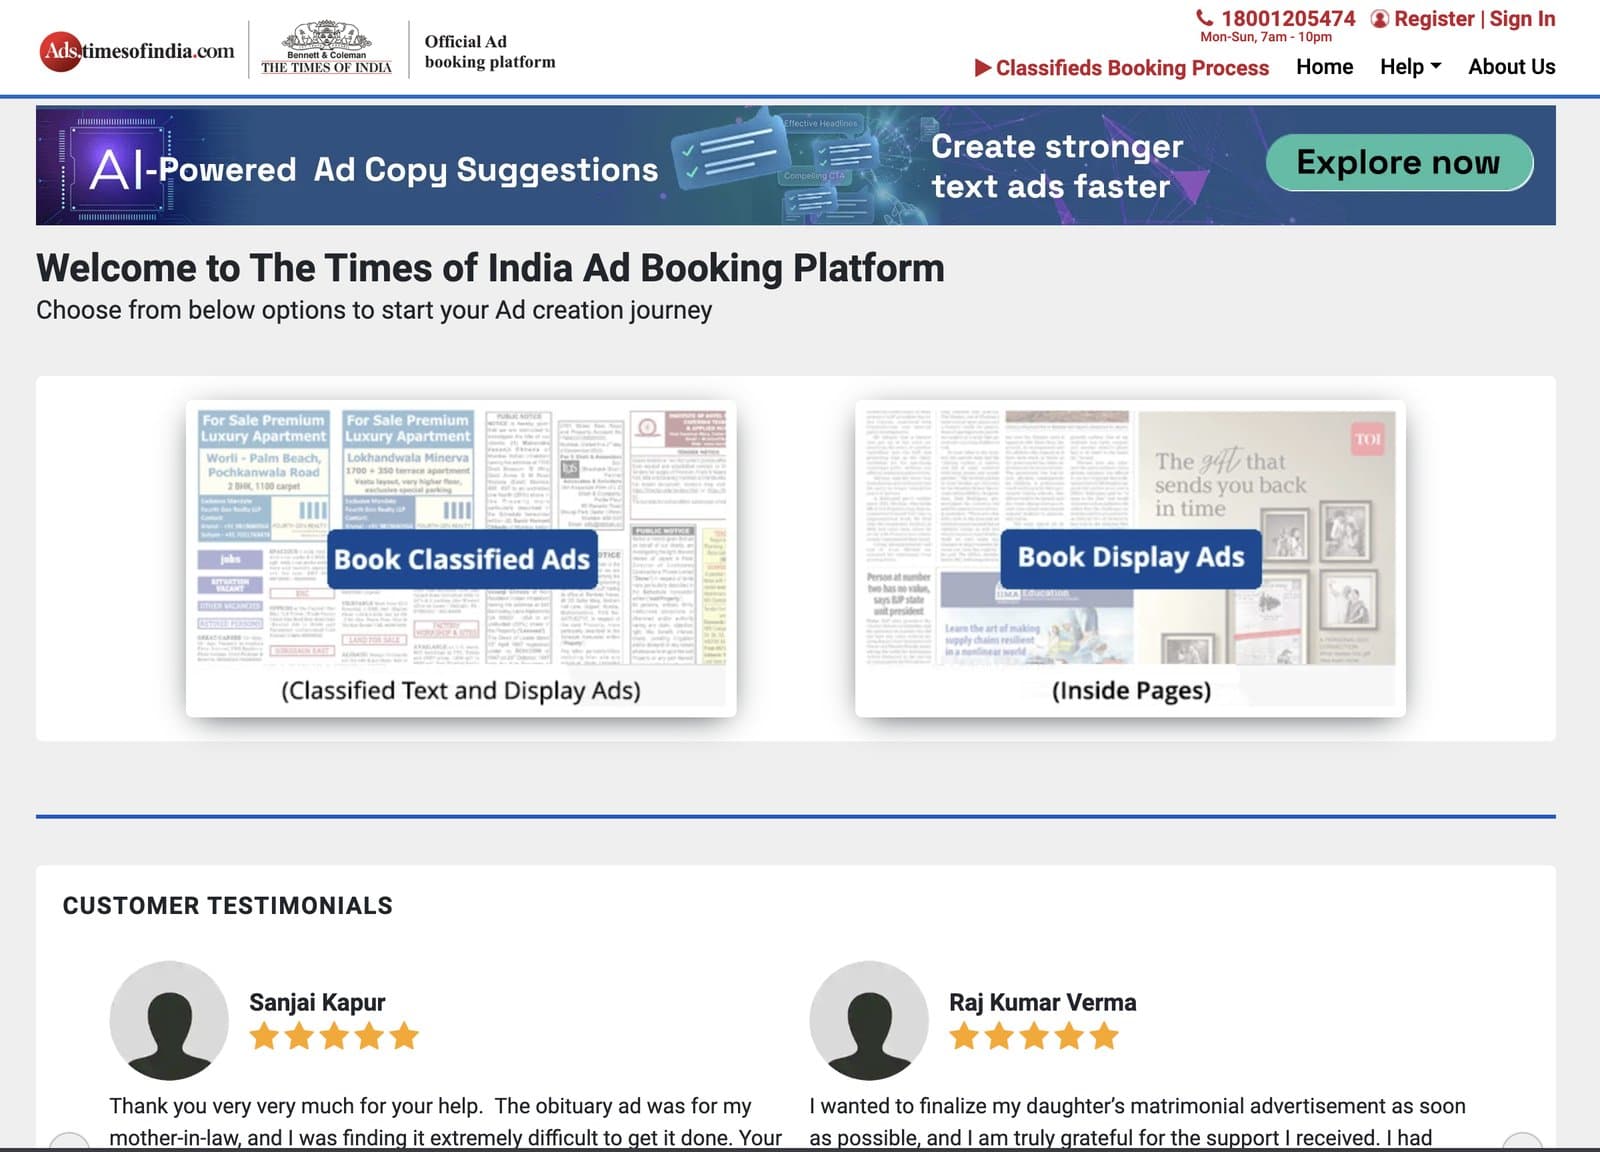The image size is (1600, 1152).
Task: Click the phone icon beside 18001205474
Action: point(1204,18)
